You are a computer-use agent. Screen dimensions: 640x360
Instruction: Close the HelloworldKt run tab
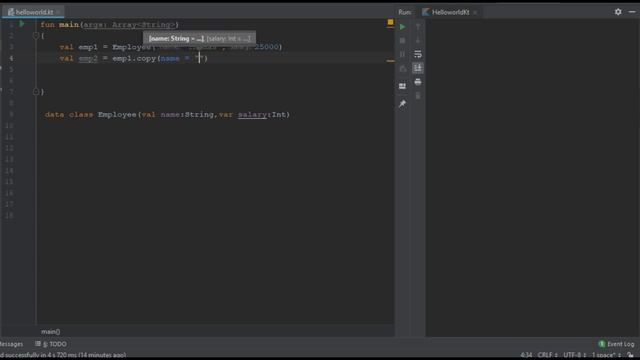pyautogui.click(x=475, y=13)
